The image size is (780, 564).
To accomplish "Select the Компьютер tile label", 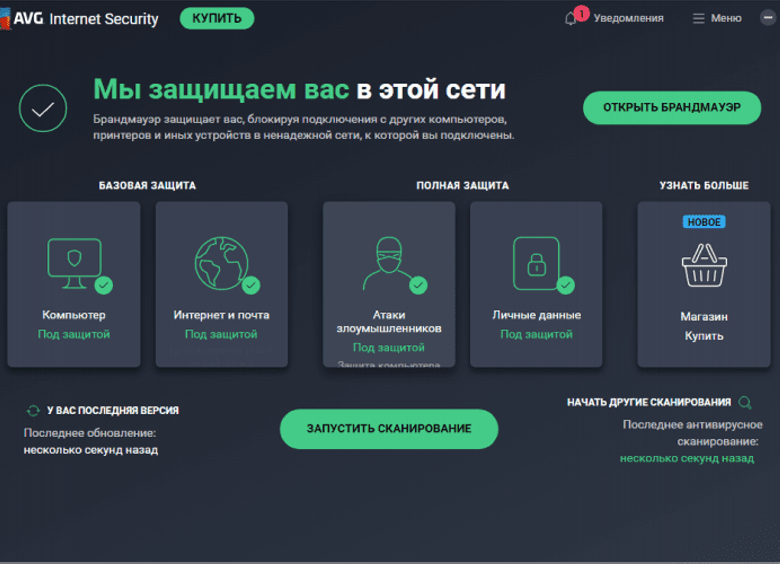I will (x=74, y=315).
